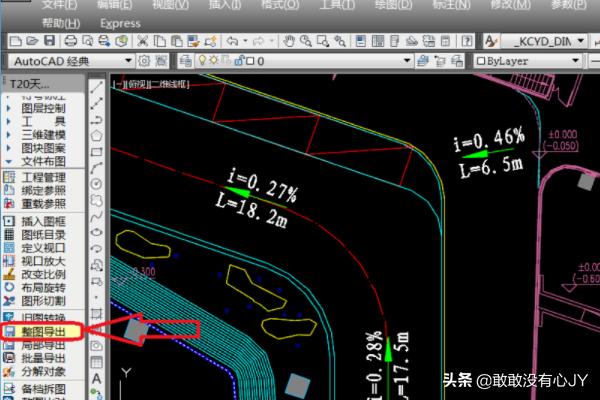The width and height of the screenshot is (600, 400).
Task: Select the Arc draw tool
Action: [96, 168]
